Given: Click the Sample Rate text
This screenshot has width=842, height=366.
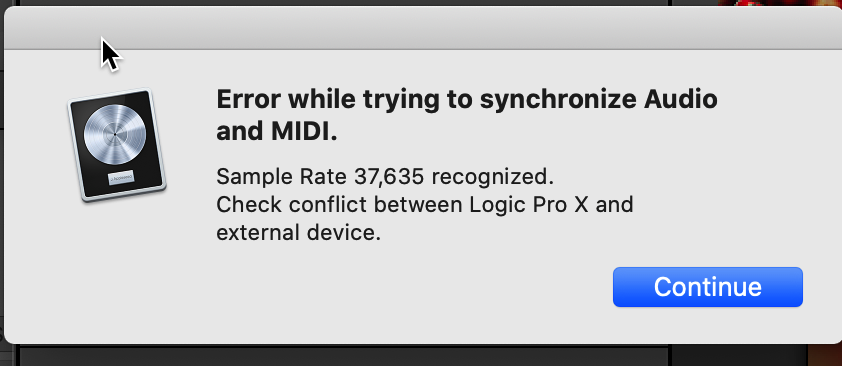Looking at the screenshot, I should click(x=282, y=176).
